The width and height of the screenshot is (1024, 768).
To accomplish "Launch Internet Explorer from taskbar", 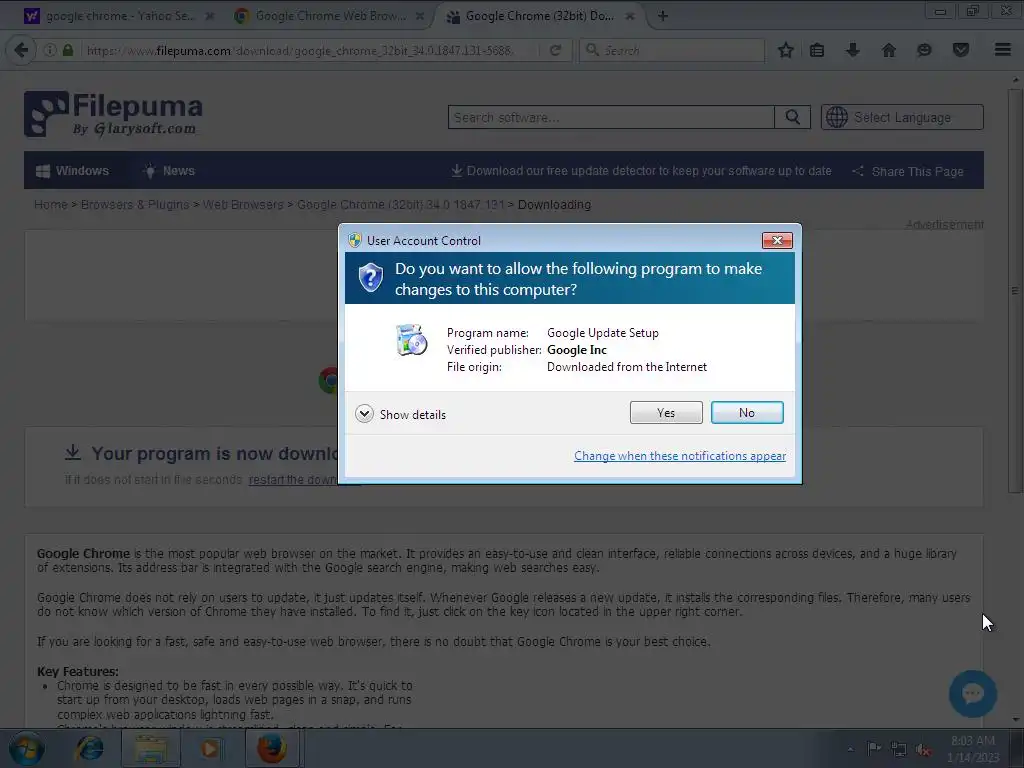I will pyautogui.click(x=89, y=748).
